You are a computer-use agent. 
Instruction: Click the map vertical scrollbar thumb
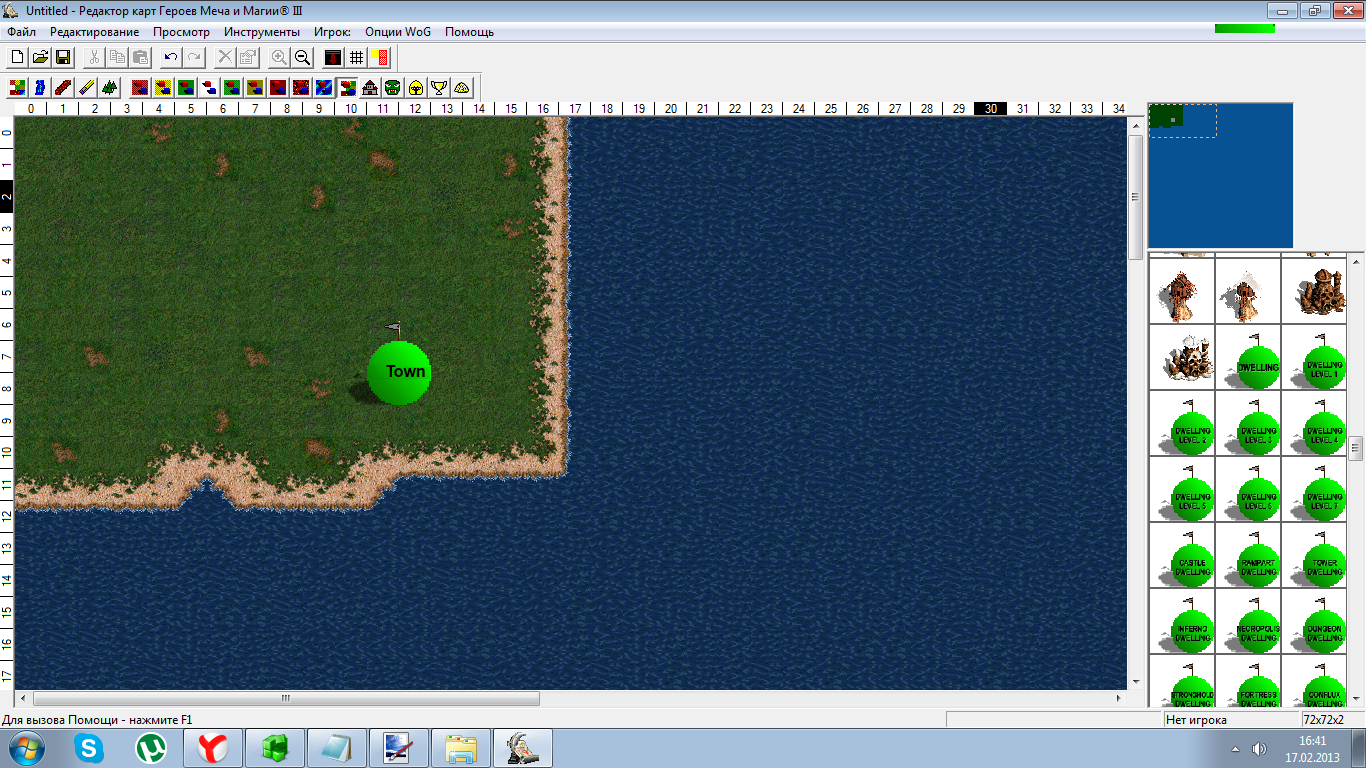click(1135, 197)
